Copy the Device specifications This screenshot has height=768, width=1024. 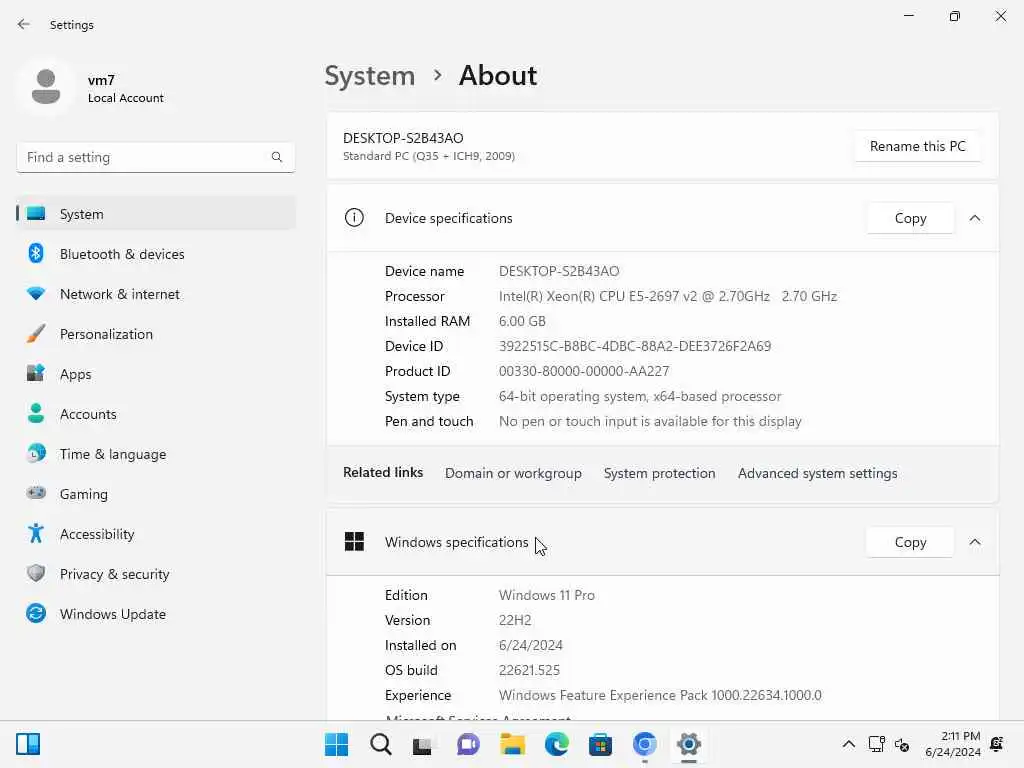click(910, 218)
